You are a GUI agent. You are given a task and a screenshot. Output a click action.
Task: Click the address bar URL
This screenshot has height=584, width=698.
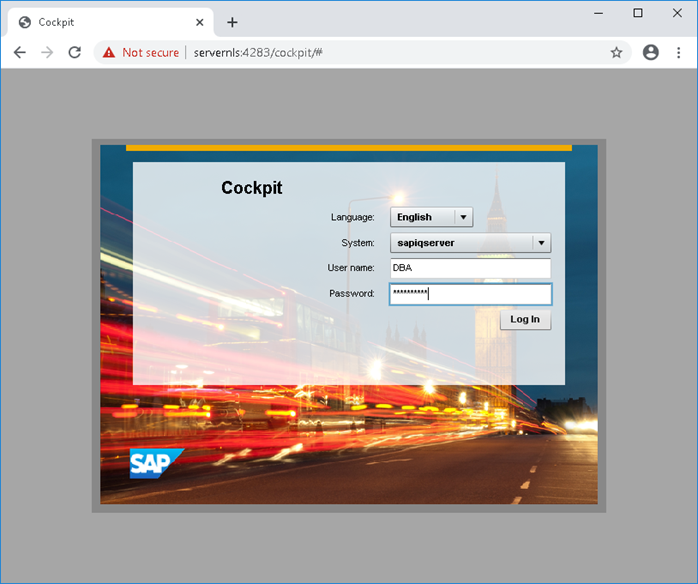258,53
